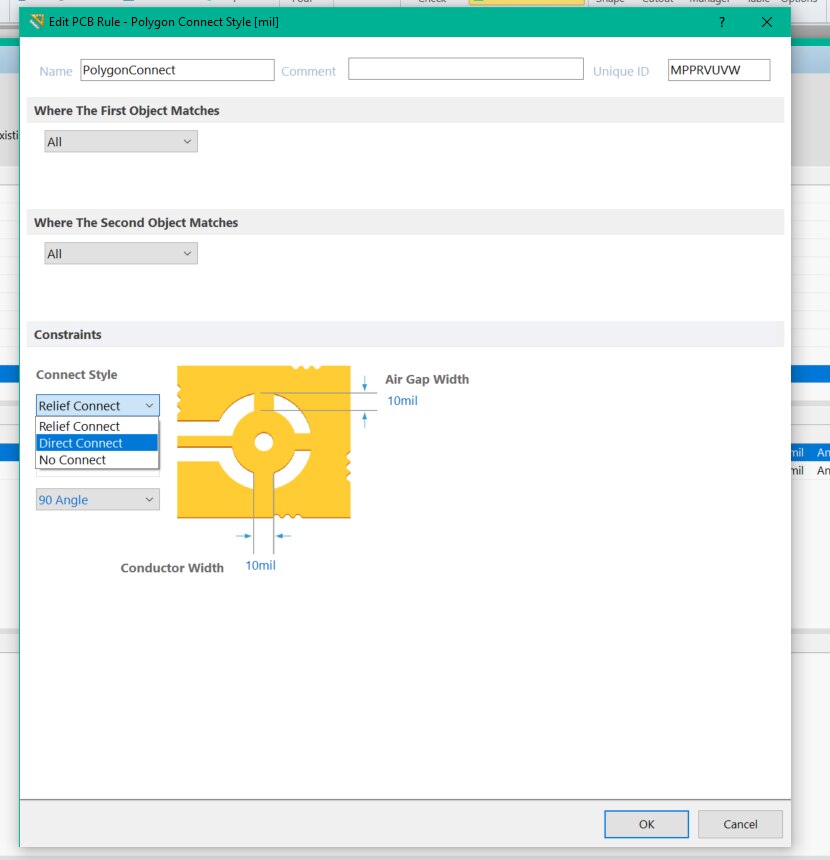Viewport: 830px width, 860px height.
Task: Click the empty Comment text field
Action: click(465, 69)
